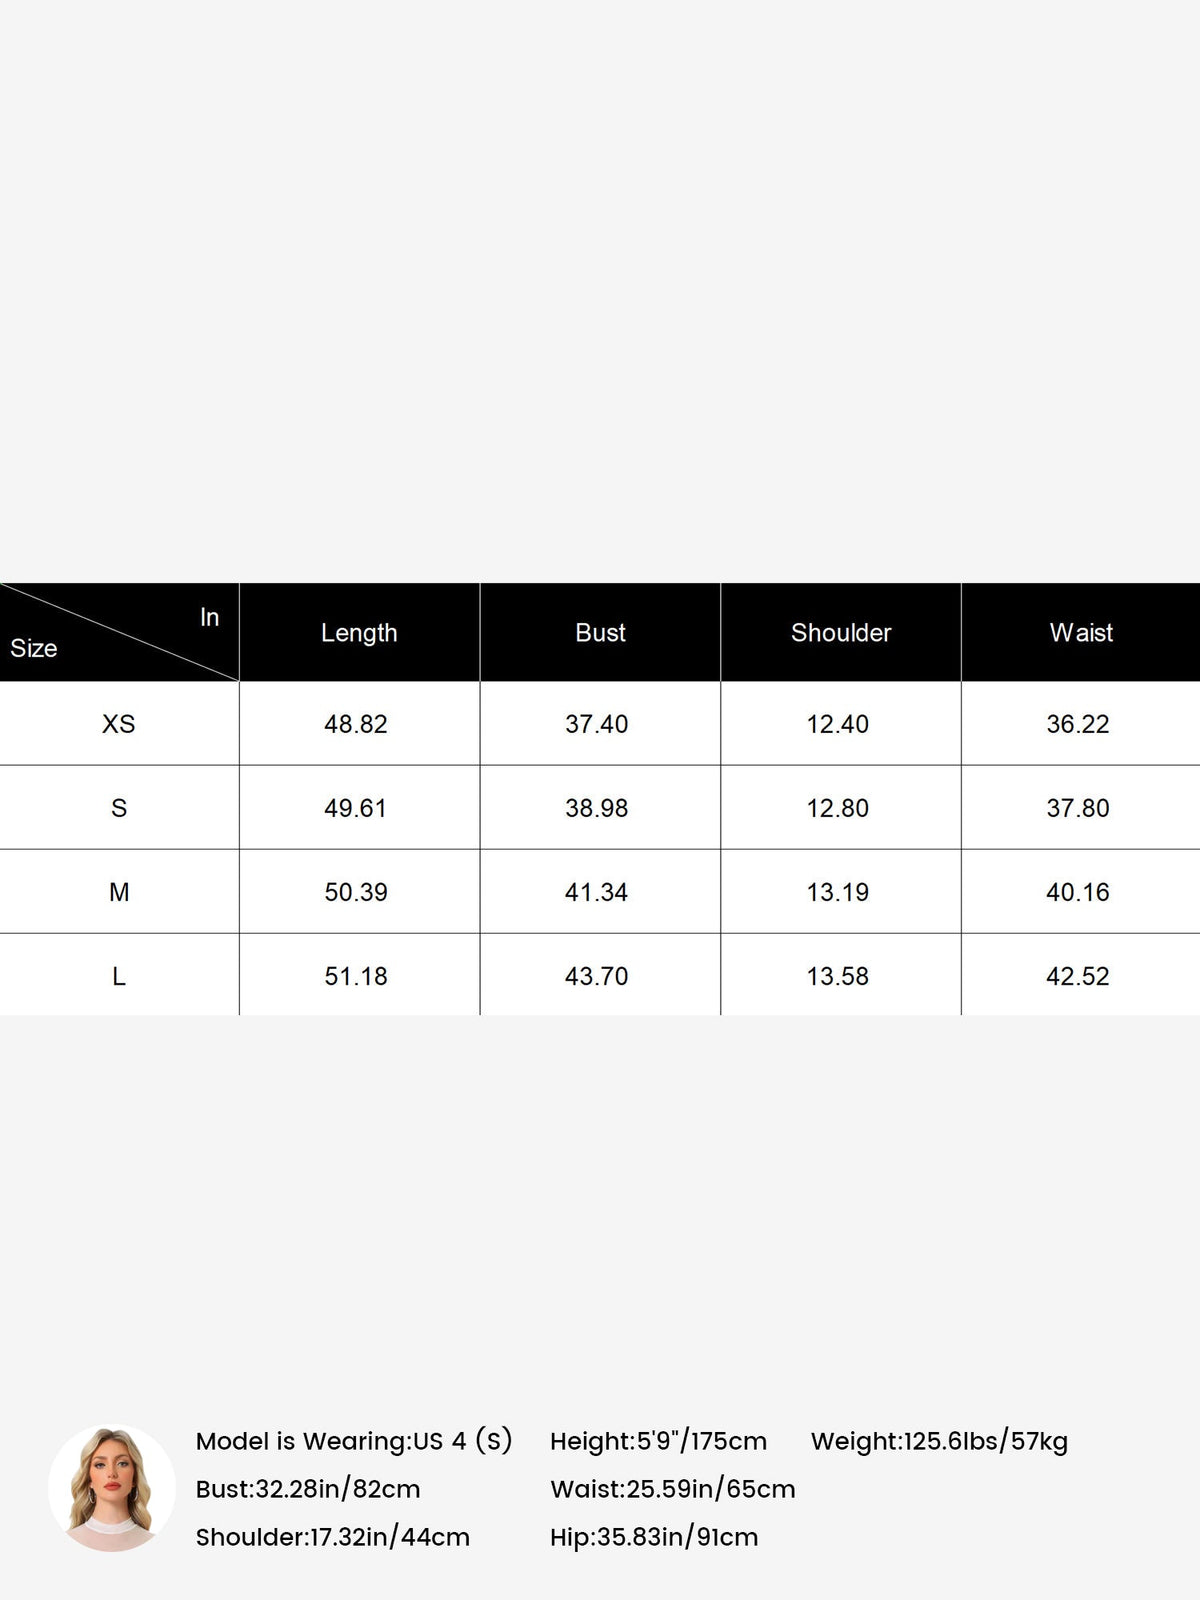Select the S bust value 38.98
The width and height of the screenshot is (1200, 1600).
click(597, 808)
